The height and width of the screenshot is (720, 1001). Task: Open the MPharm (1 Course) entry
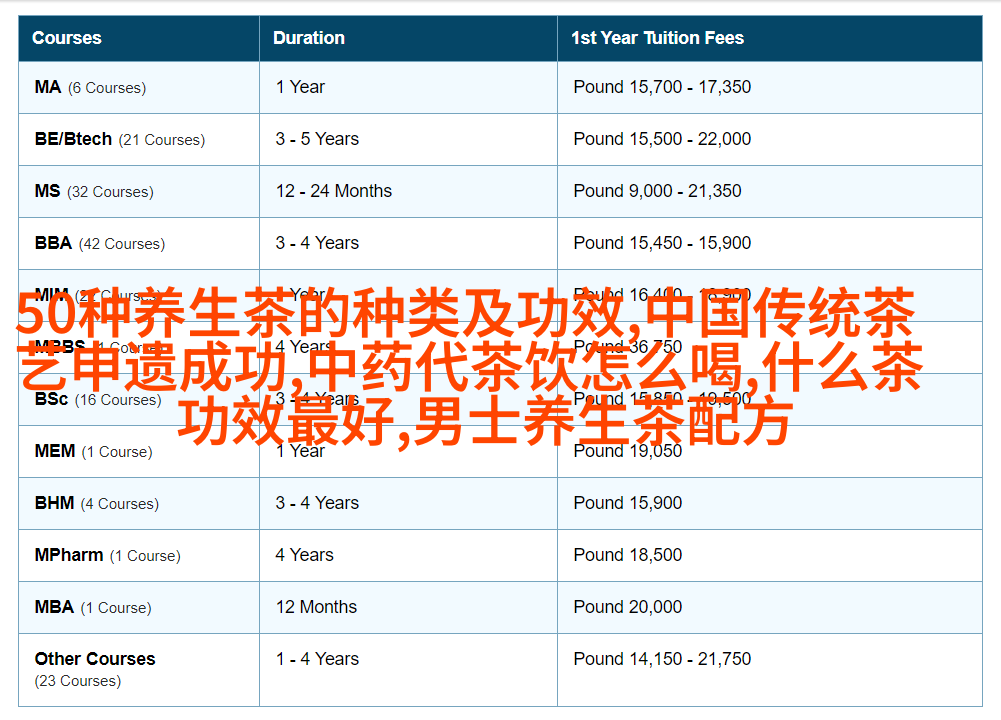tap(107, 555)
